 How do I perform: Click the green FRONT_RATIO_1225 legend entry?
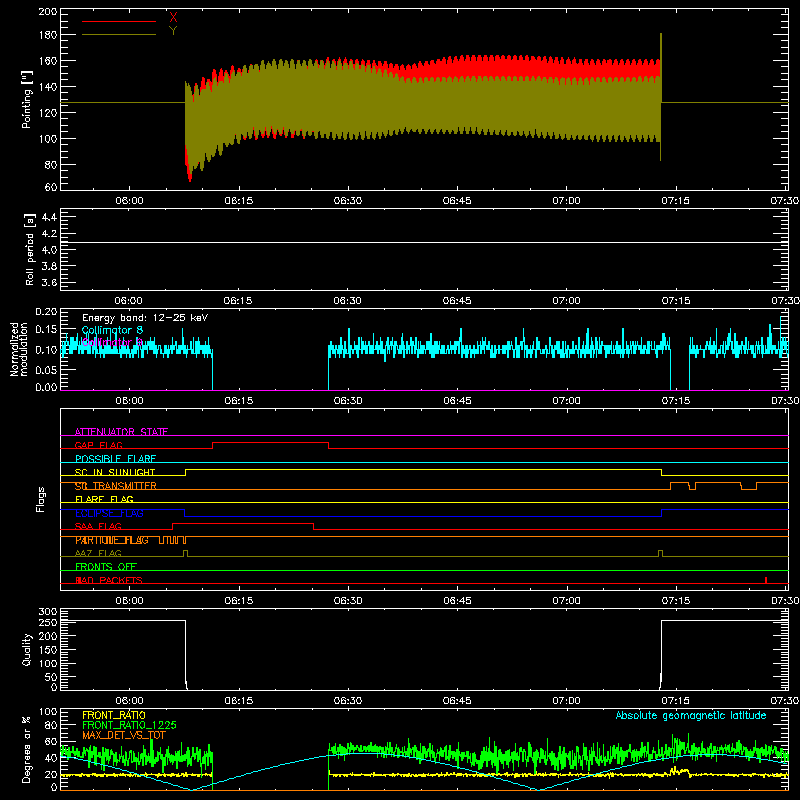[129, 725]
